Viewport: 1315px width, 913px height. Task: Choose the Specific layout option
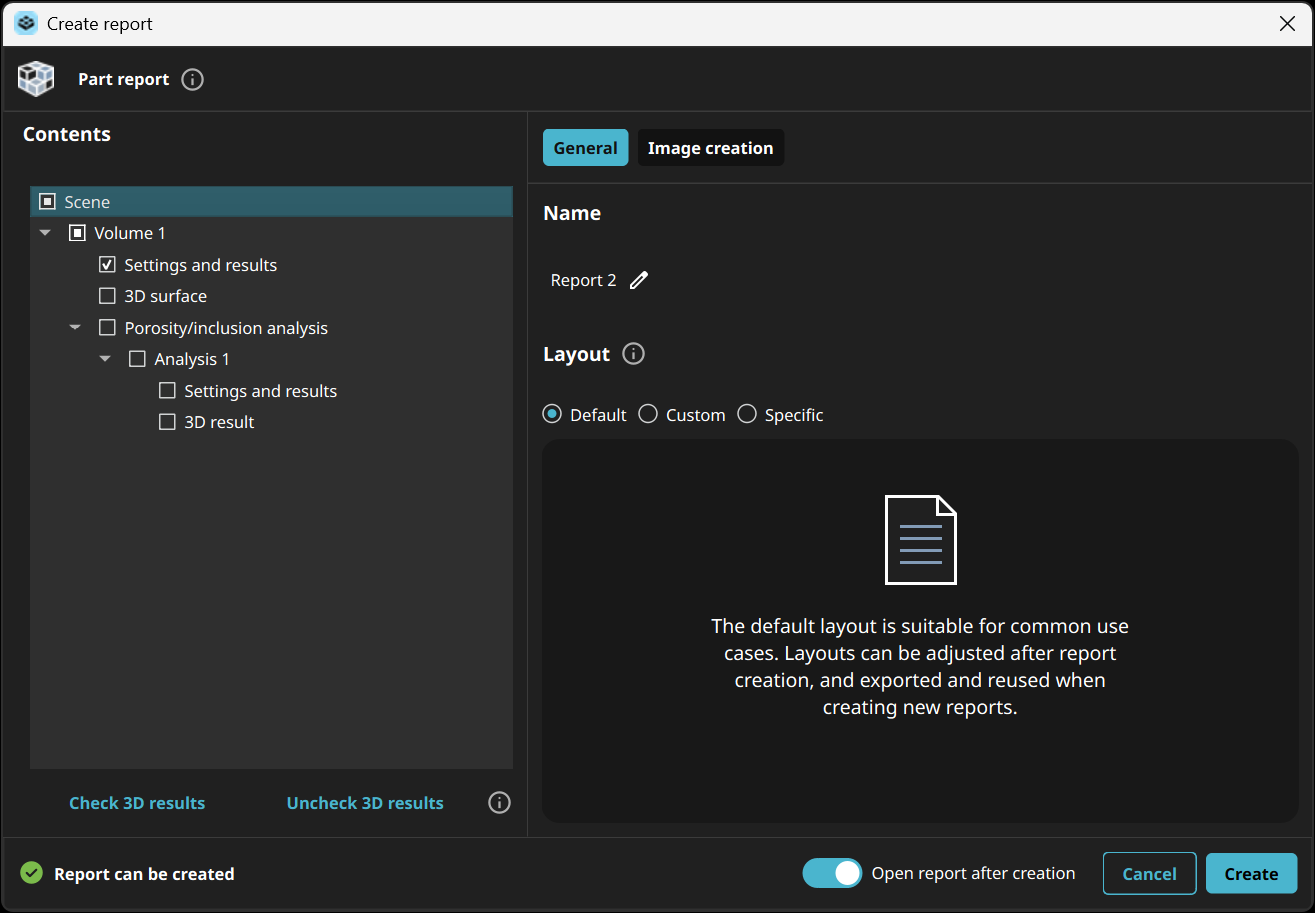pyautogui.click(x=747, y=414)
